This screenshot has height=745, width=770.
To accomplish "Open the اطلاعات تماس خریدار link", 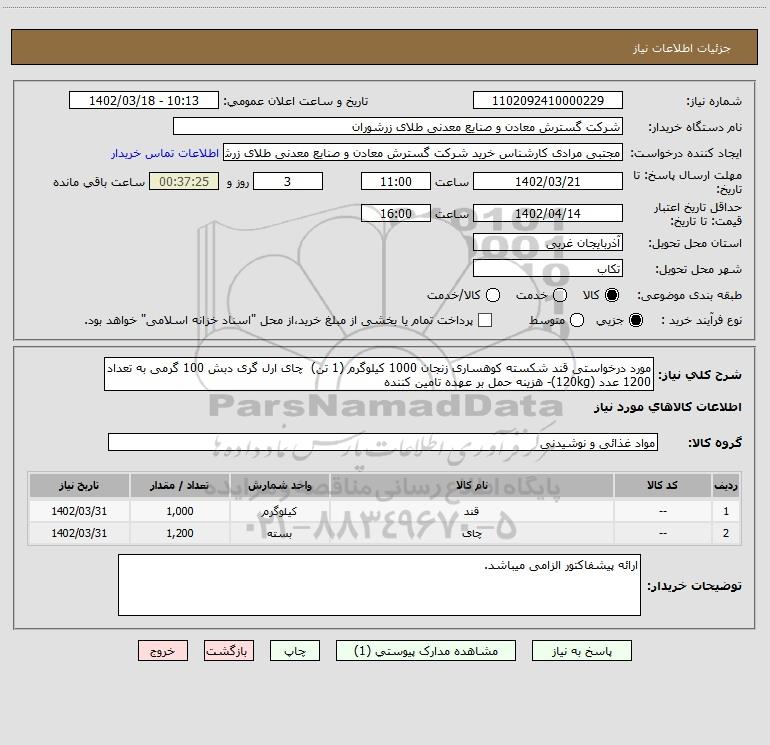I will (165, 153).
